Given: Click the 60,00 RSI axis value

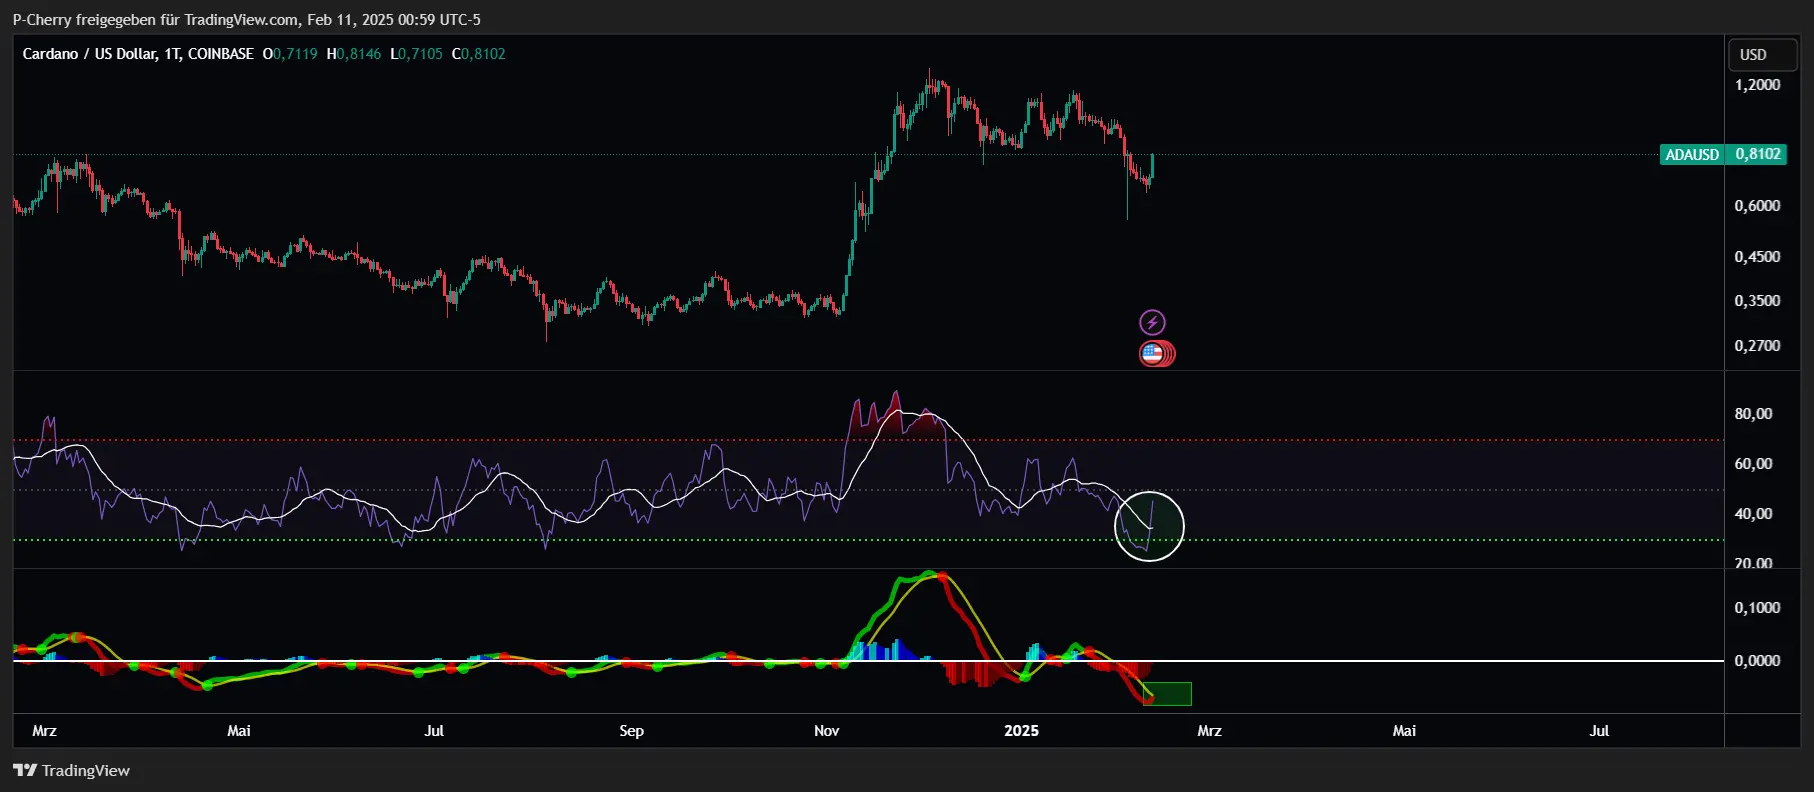Looking at the screenshot, I should (1753, 464).
